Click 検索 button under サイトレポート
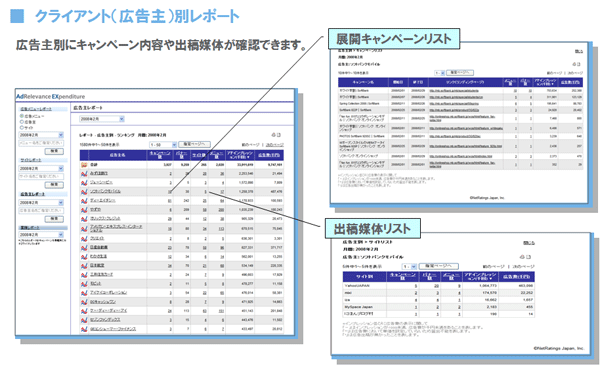The image size is (600, 383). point(54,185)
